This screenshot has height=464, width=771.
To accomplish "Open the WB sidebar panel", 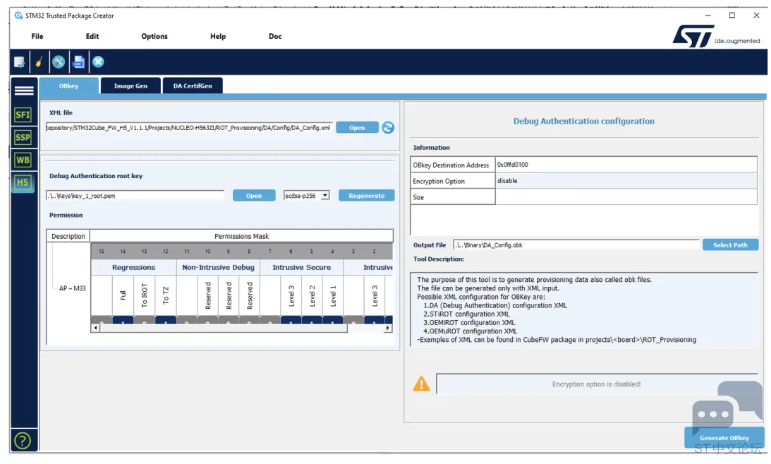I will point(23,160).
